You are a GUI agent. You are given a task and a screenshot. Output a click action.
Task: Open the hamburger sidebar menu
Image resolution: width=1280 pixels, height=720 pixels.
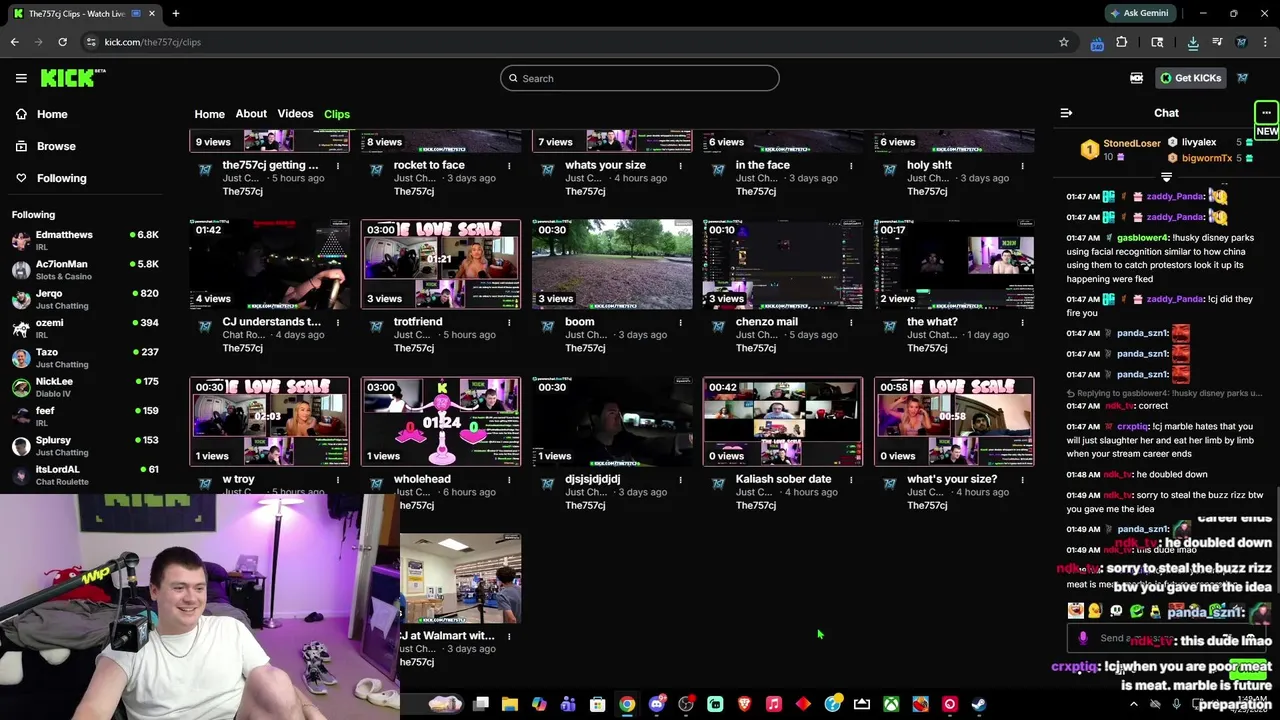pos(21,78)
